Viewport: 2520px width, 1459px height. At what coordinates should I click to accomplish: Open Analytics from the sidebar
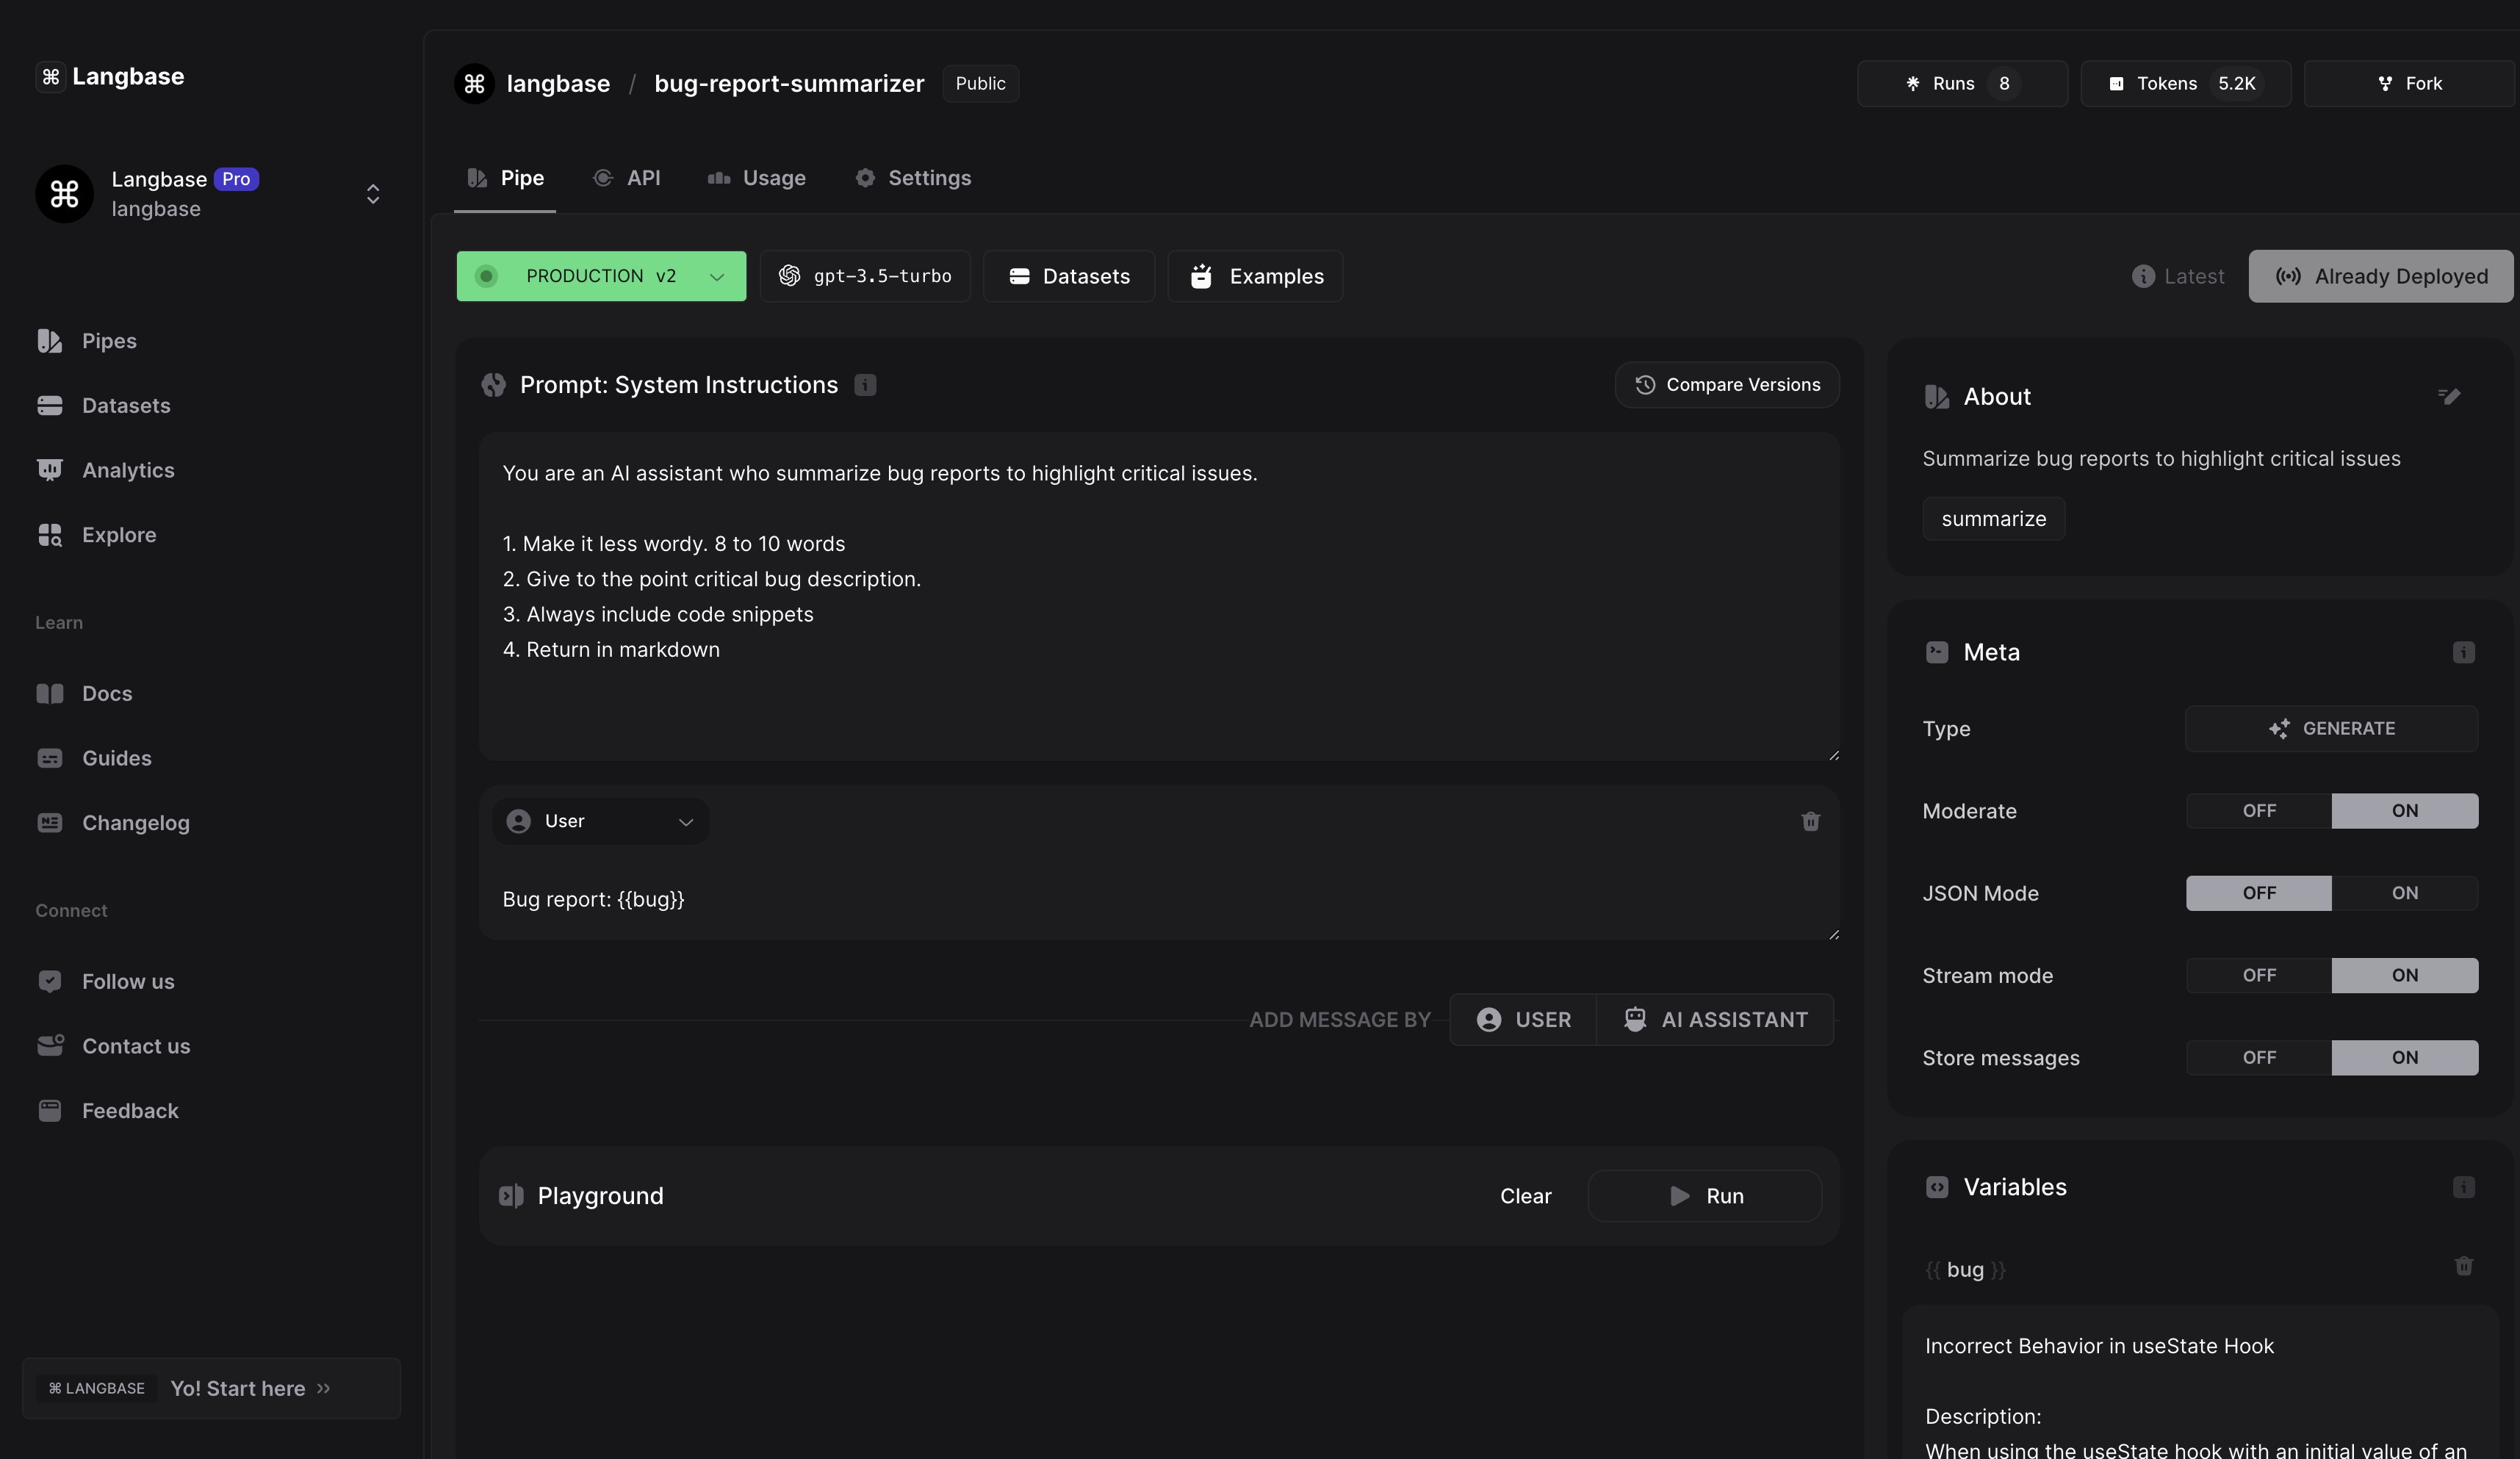127,470
